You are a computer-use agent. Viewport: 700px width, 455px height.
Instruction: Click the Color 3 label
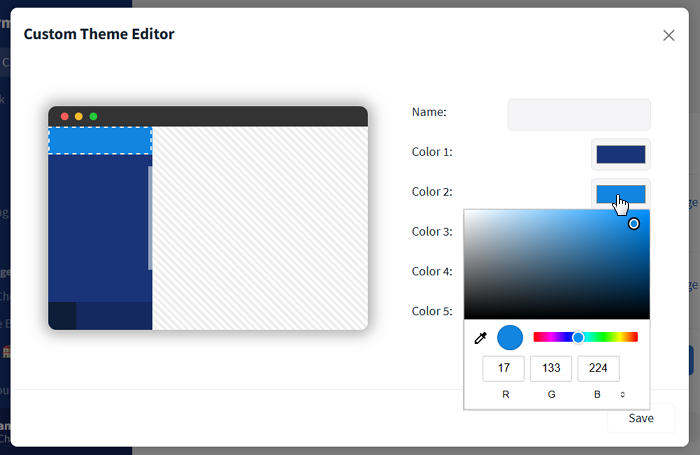tap(432, 232)
